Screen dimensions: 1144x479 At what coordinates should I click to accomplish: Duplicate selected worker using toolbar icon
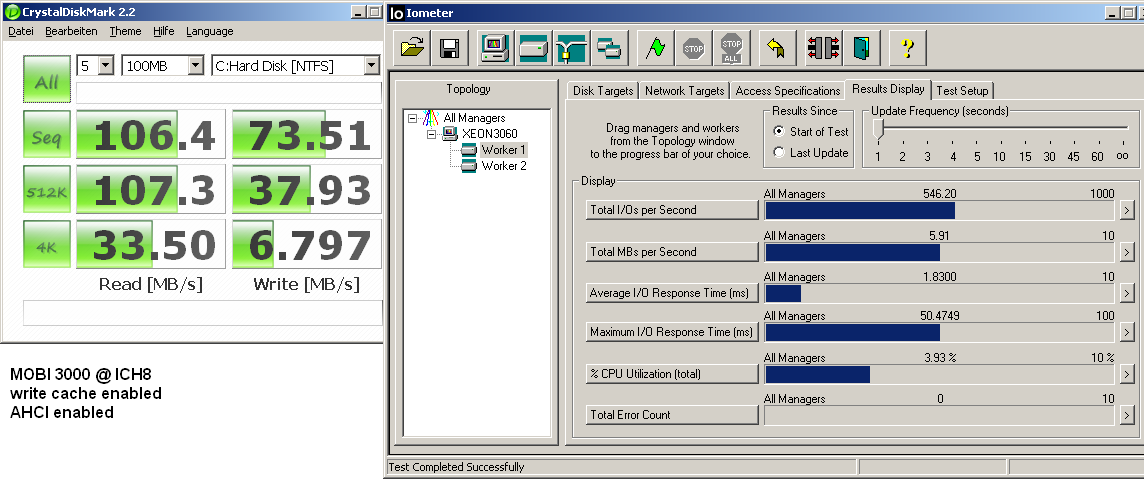click(609, 49)
